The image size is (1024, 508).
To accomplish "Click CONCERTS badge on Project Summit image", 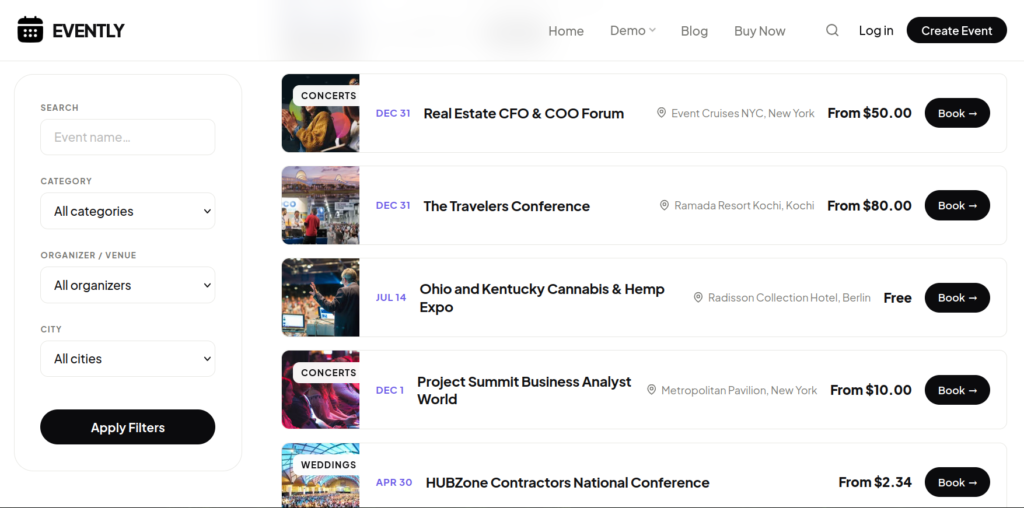I will pyautogui.click(x=328, y=372).
